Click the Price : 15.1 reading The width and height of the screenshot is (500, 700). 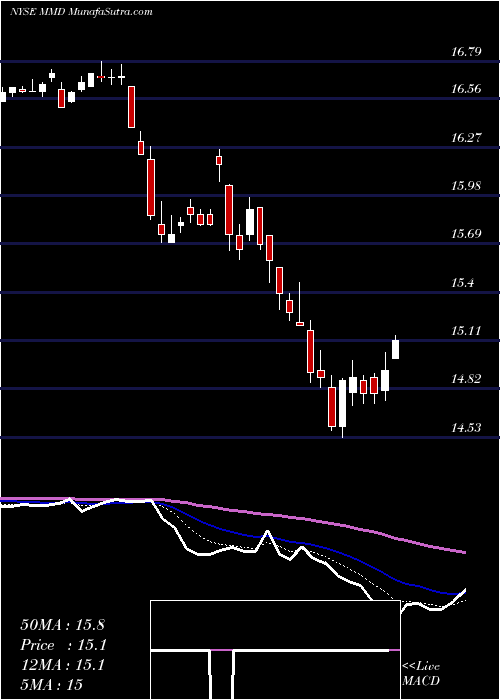(x=63, y=645)
